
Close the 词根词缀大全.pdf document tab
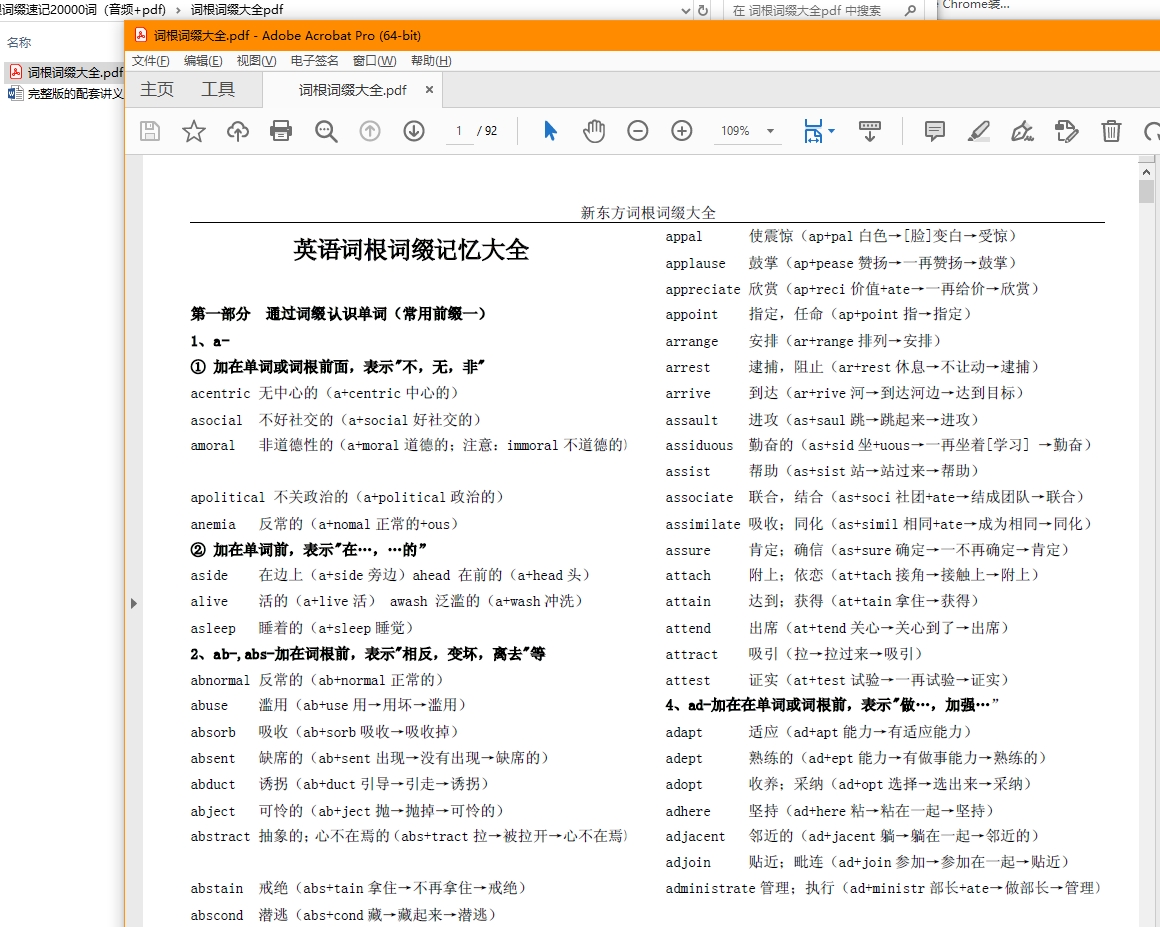click(x=430, y=90)
